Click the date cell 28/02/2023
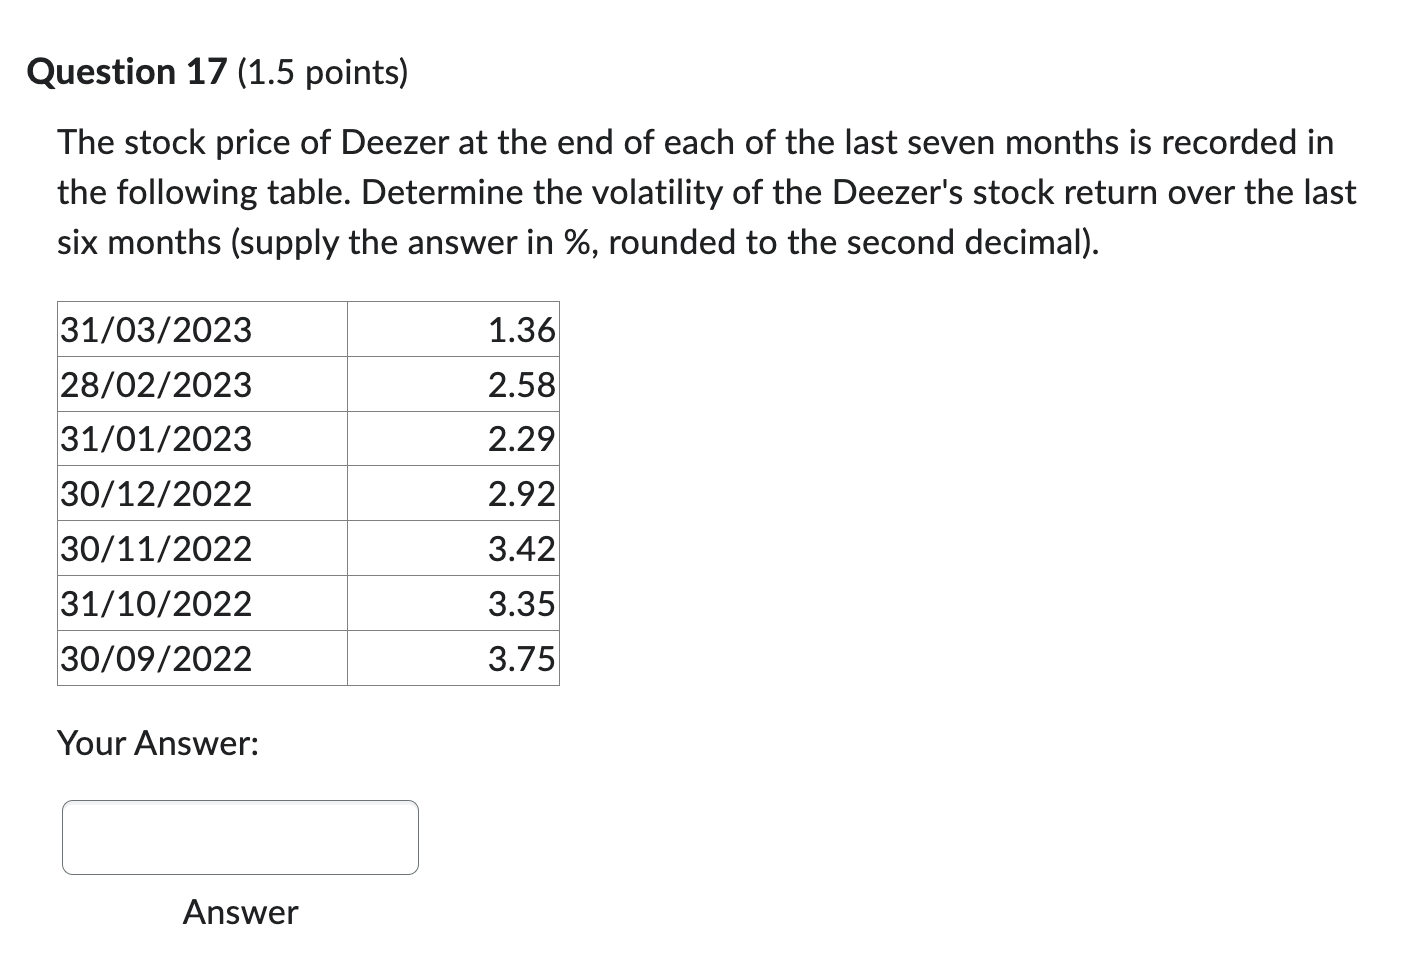This screenshot has height=954, width=1406. 155,384
